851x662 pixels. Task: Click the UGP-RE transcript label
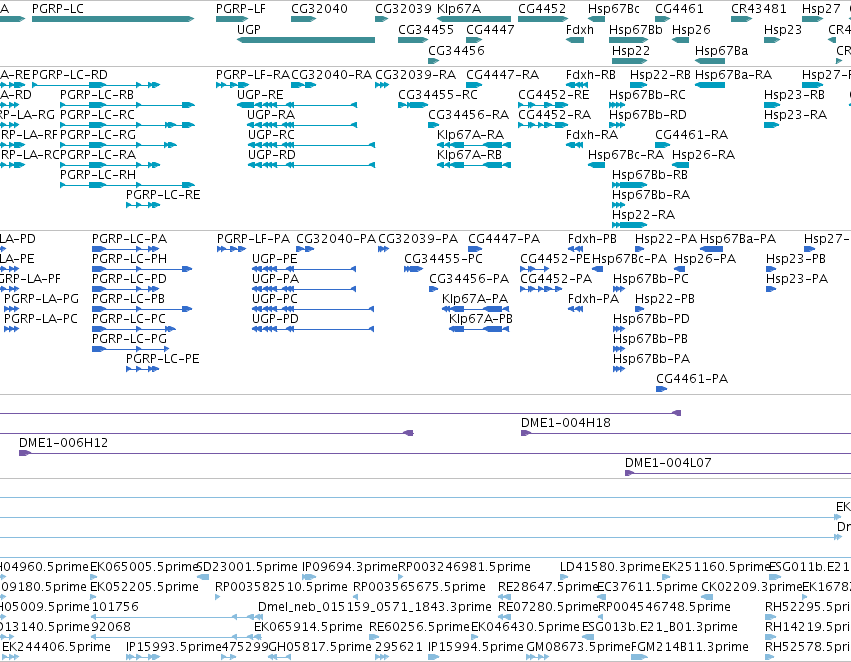coord(260,95)
